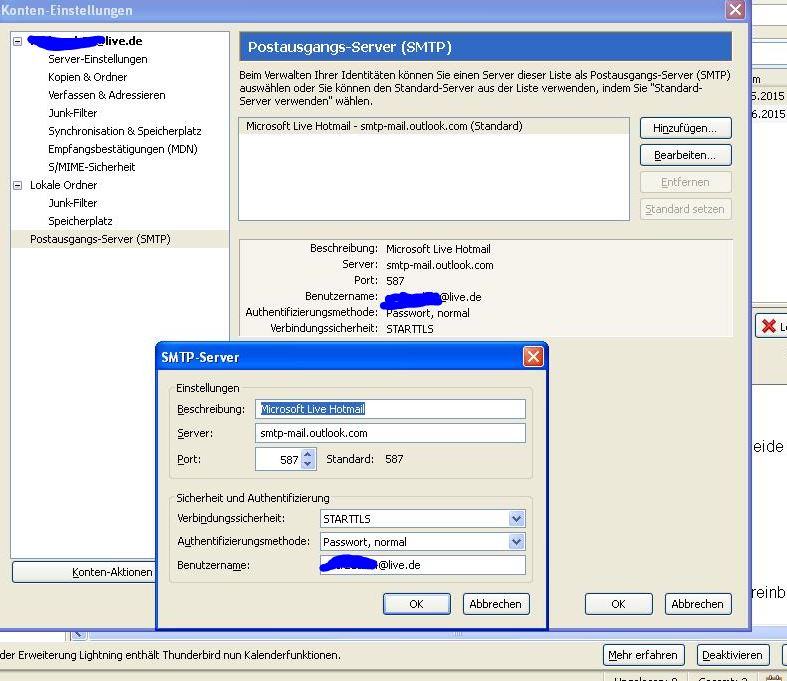Close the SMTP-Server dialog with X
The height and width of the screenshot is (681, 787).
[533, 357]
